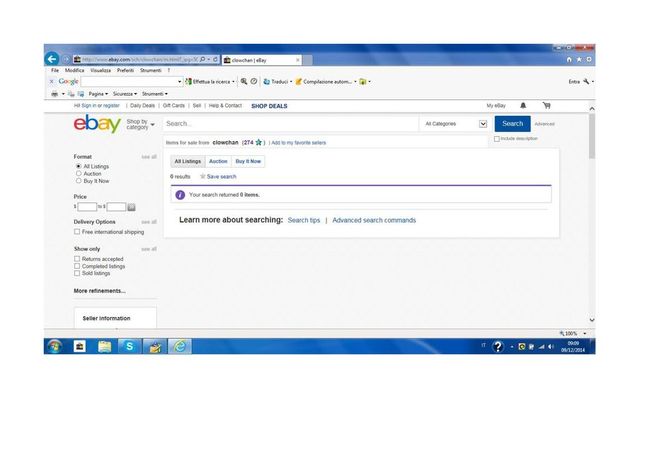Tick the Include description checkbox
This screenshot has height=460, width=650.
498,139
